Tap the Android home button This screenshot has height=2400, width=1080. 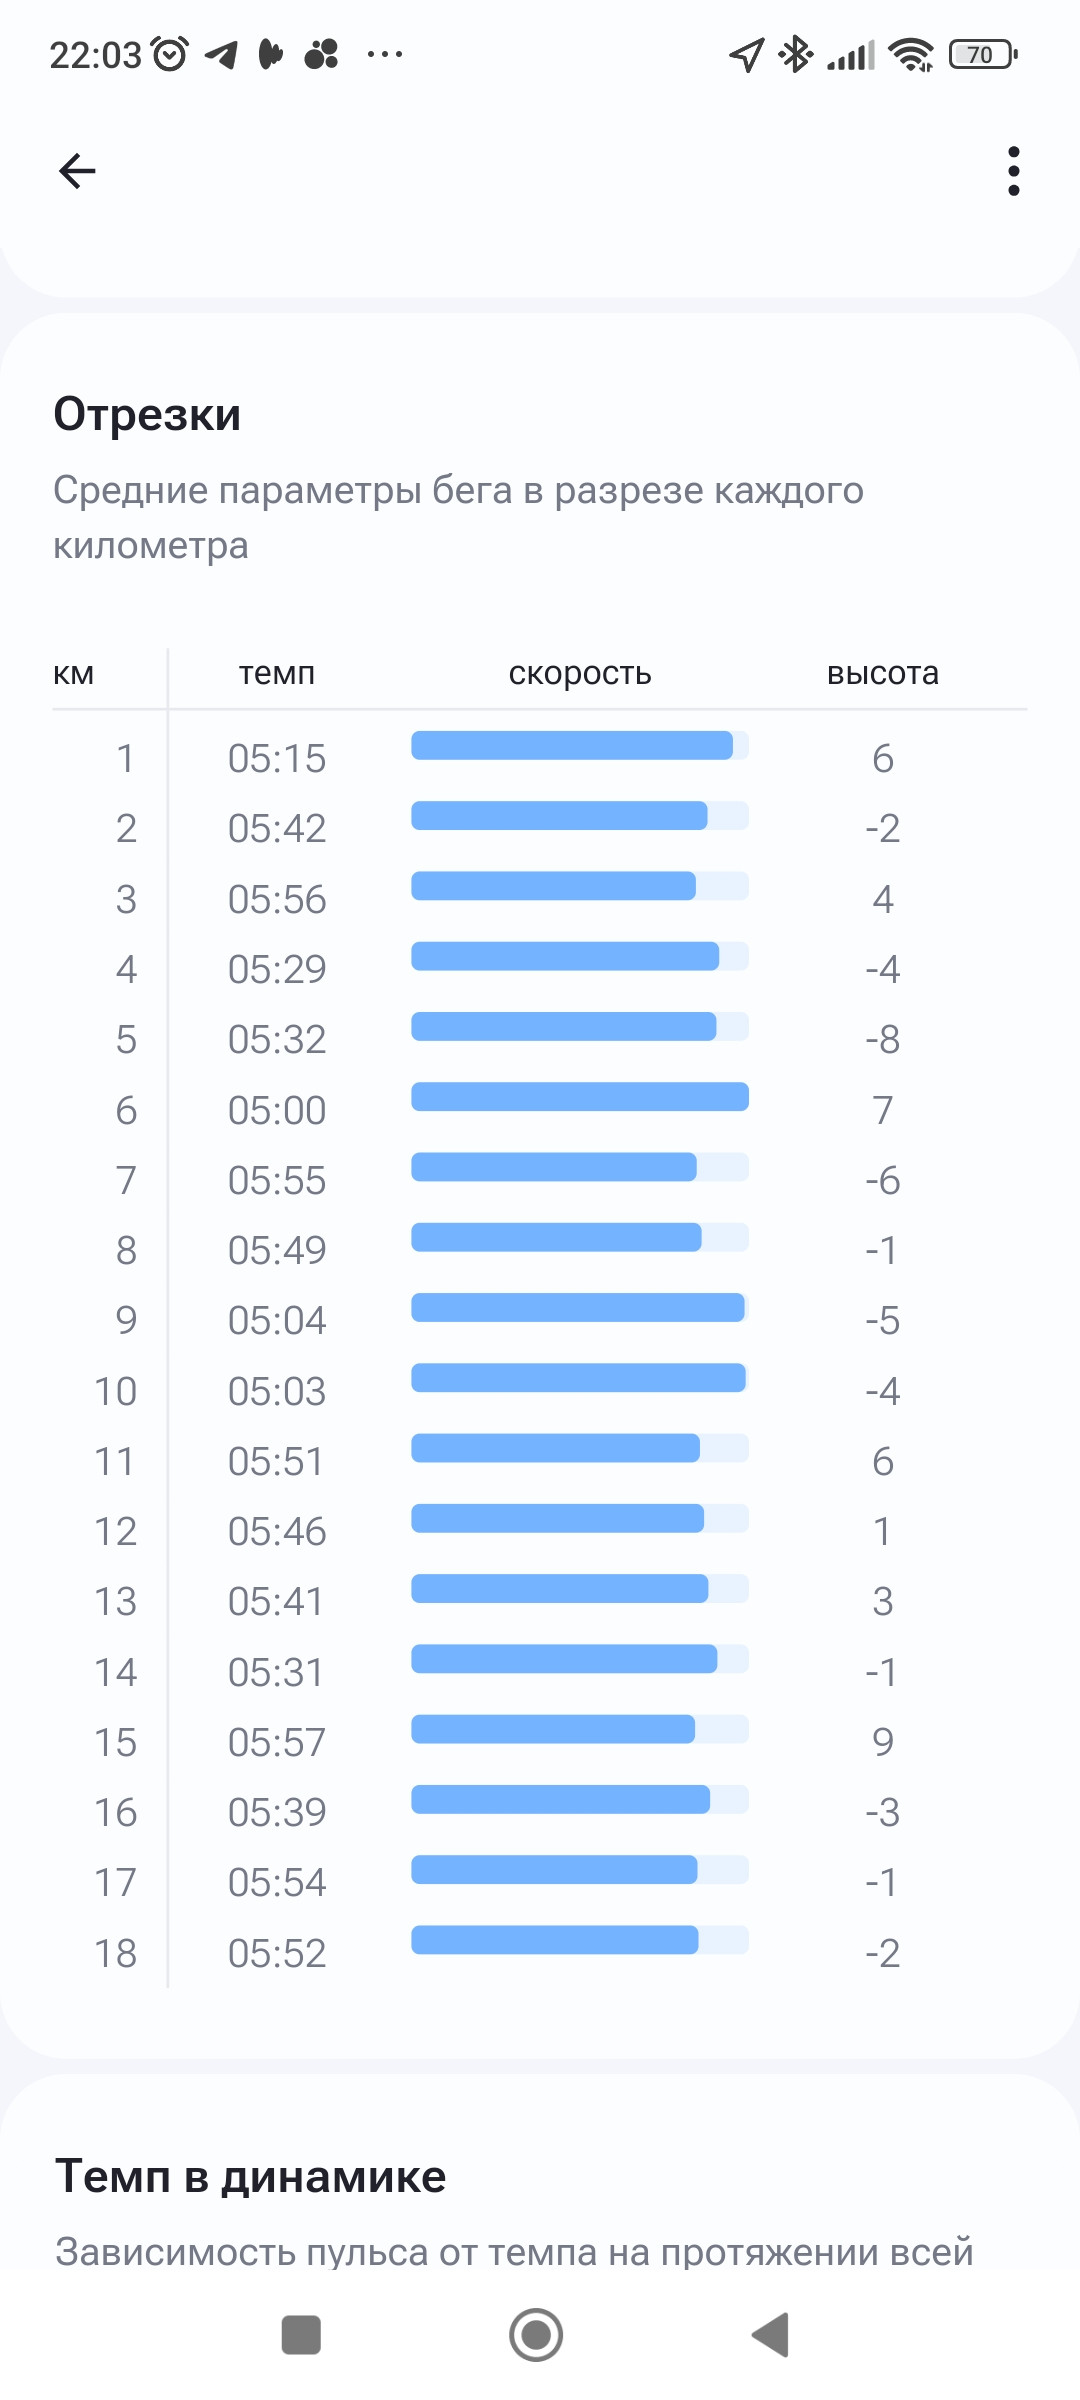pos(536,2335)
